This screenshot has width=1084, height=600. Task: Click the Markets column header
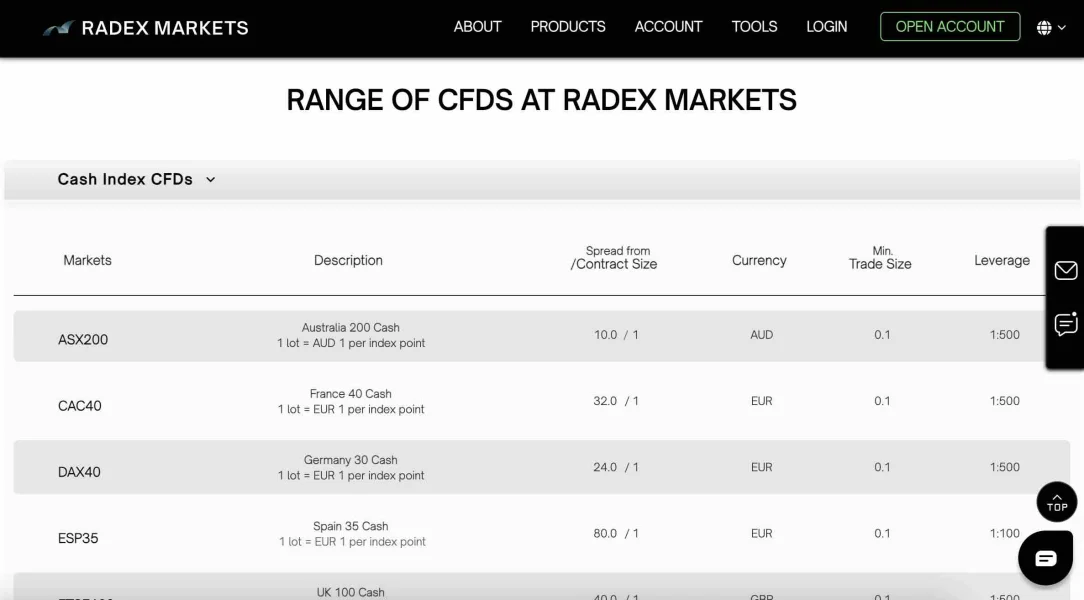pos(88,261)
